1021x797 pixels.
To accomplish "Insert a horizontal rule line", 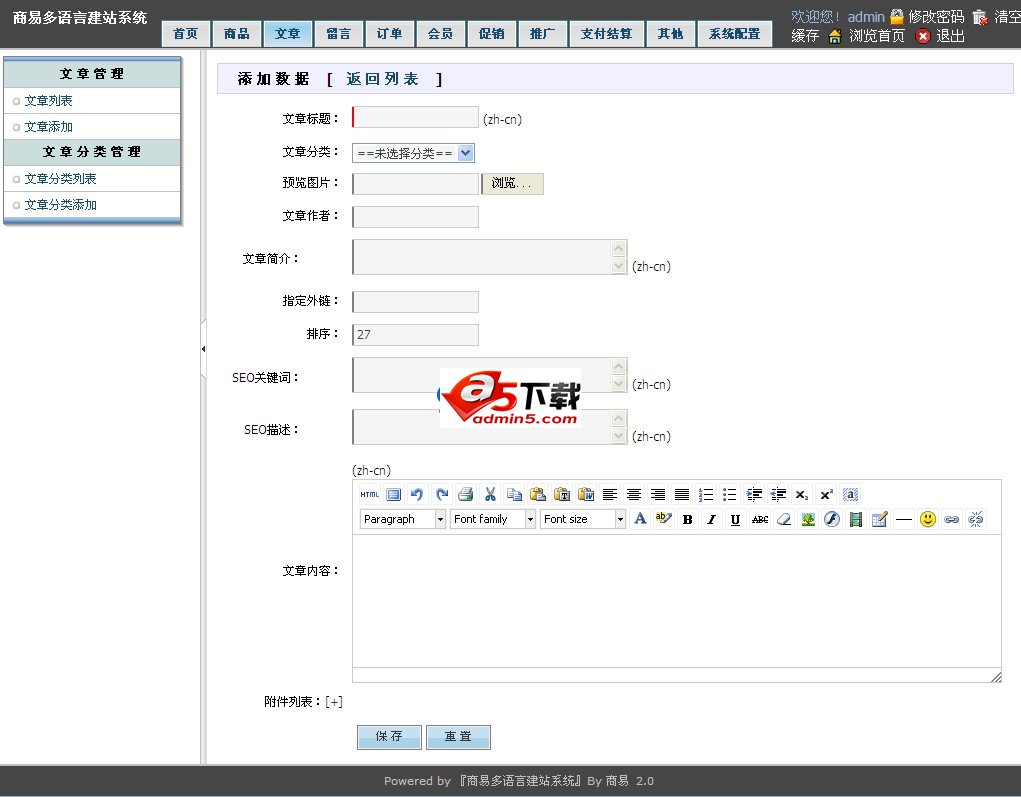I will pyautogui.click(x=904, y=520).
